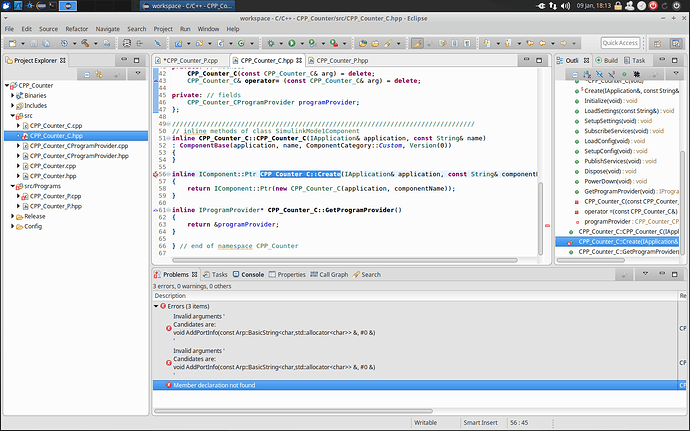690x431 pixels.
Task: Click the green Run button icon
Action: pyautogui.click(x=291, y=43)
